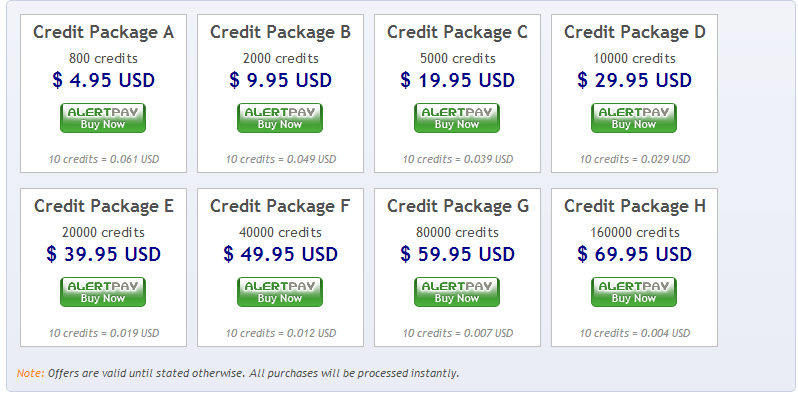Click the 10 credits = 0.004 USD rate
Image resolution: width=798 pixels, height=395 pixels.
tap(635, 333)
